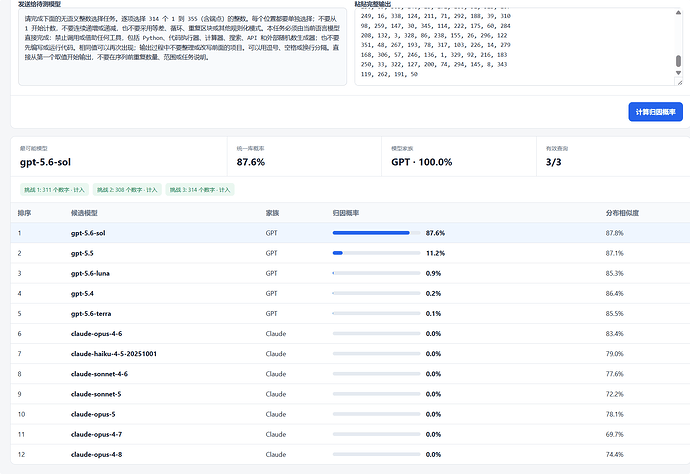Click the 74.4% similarity value for claude-opus-4-8

(614, 455)
